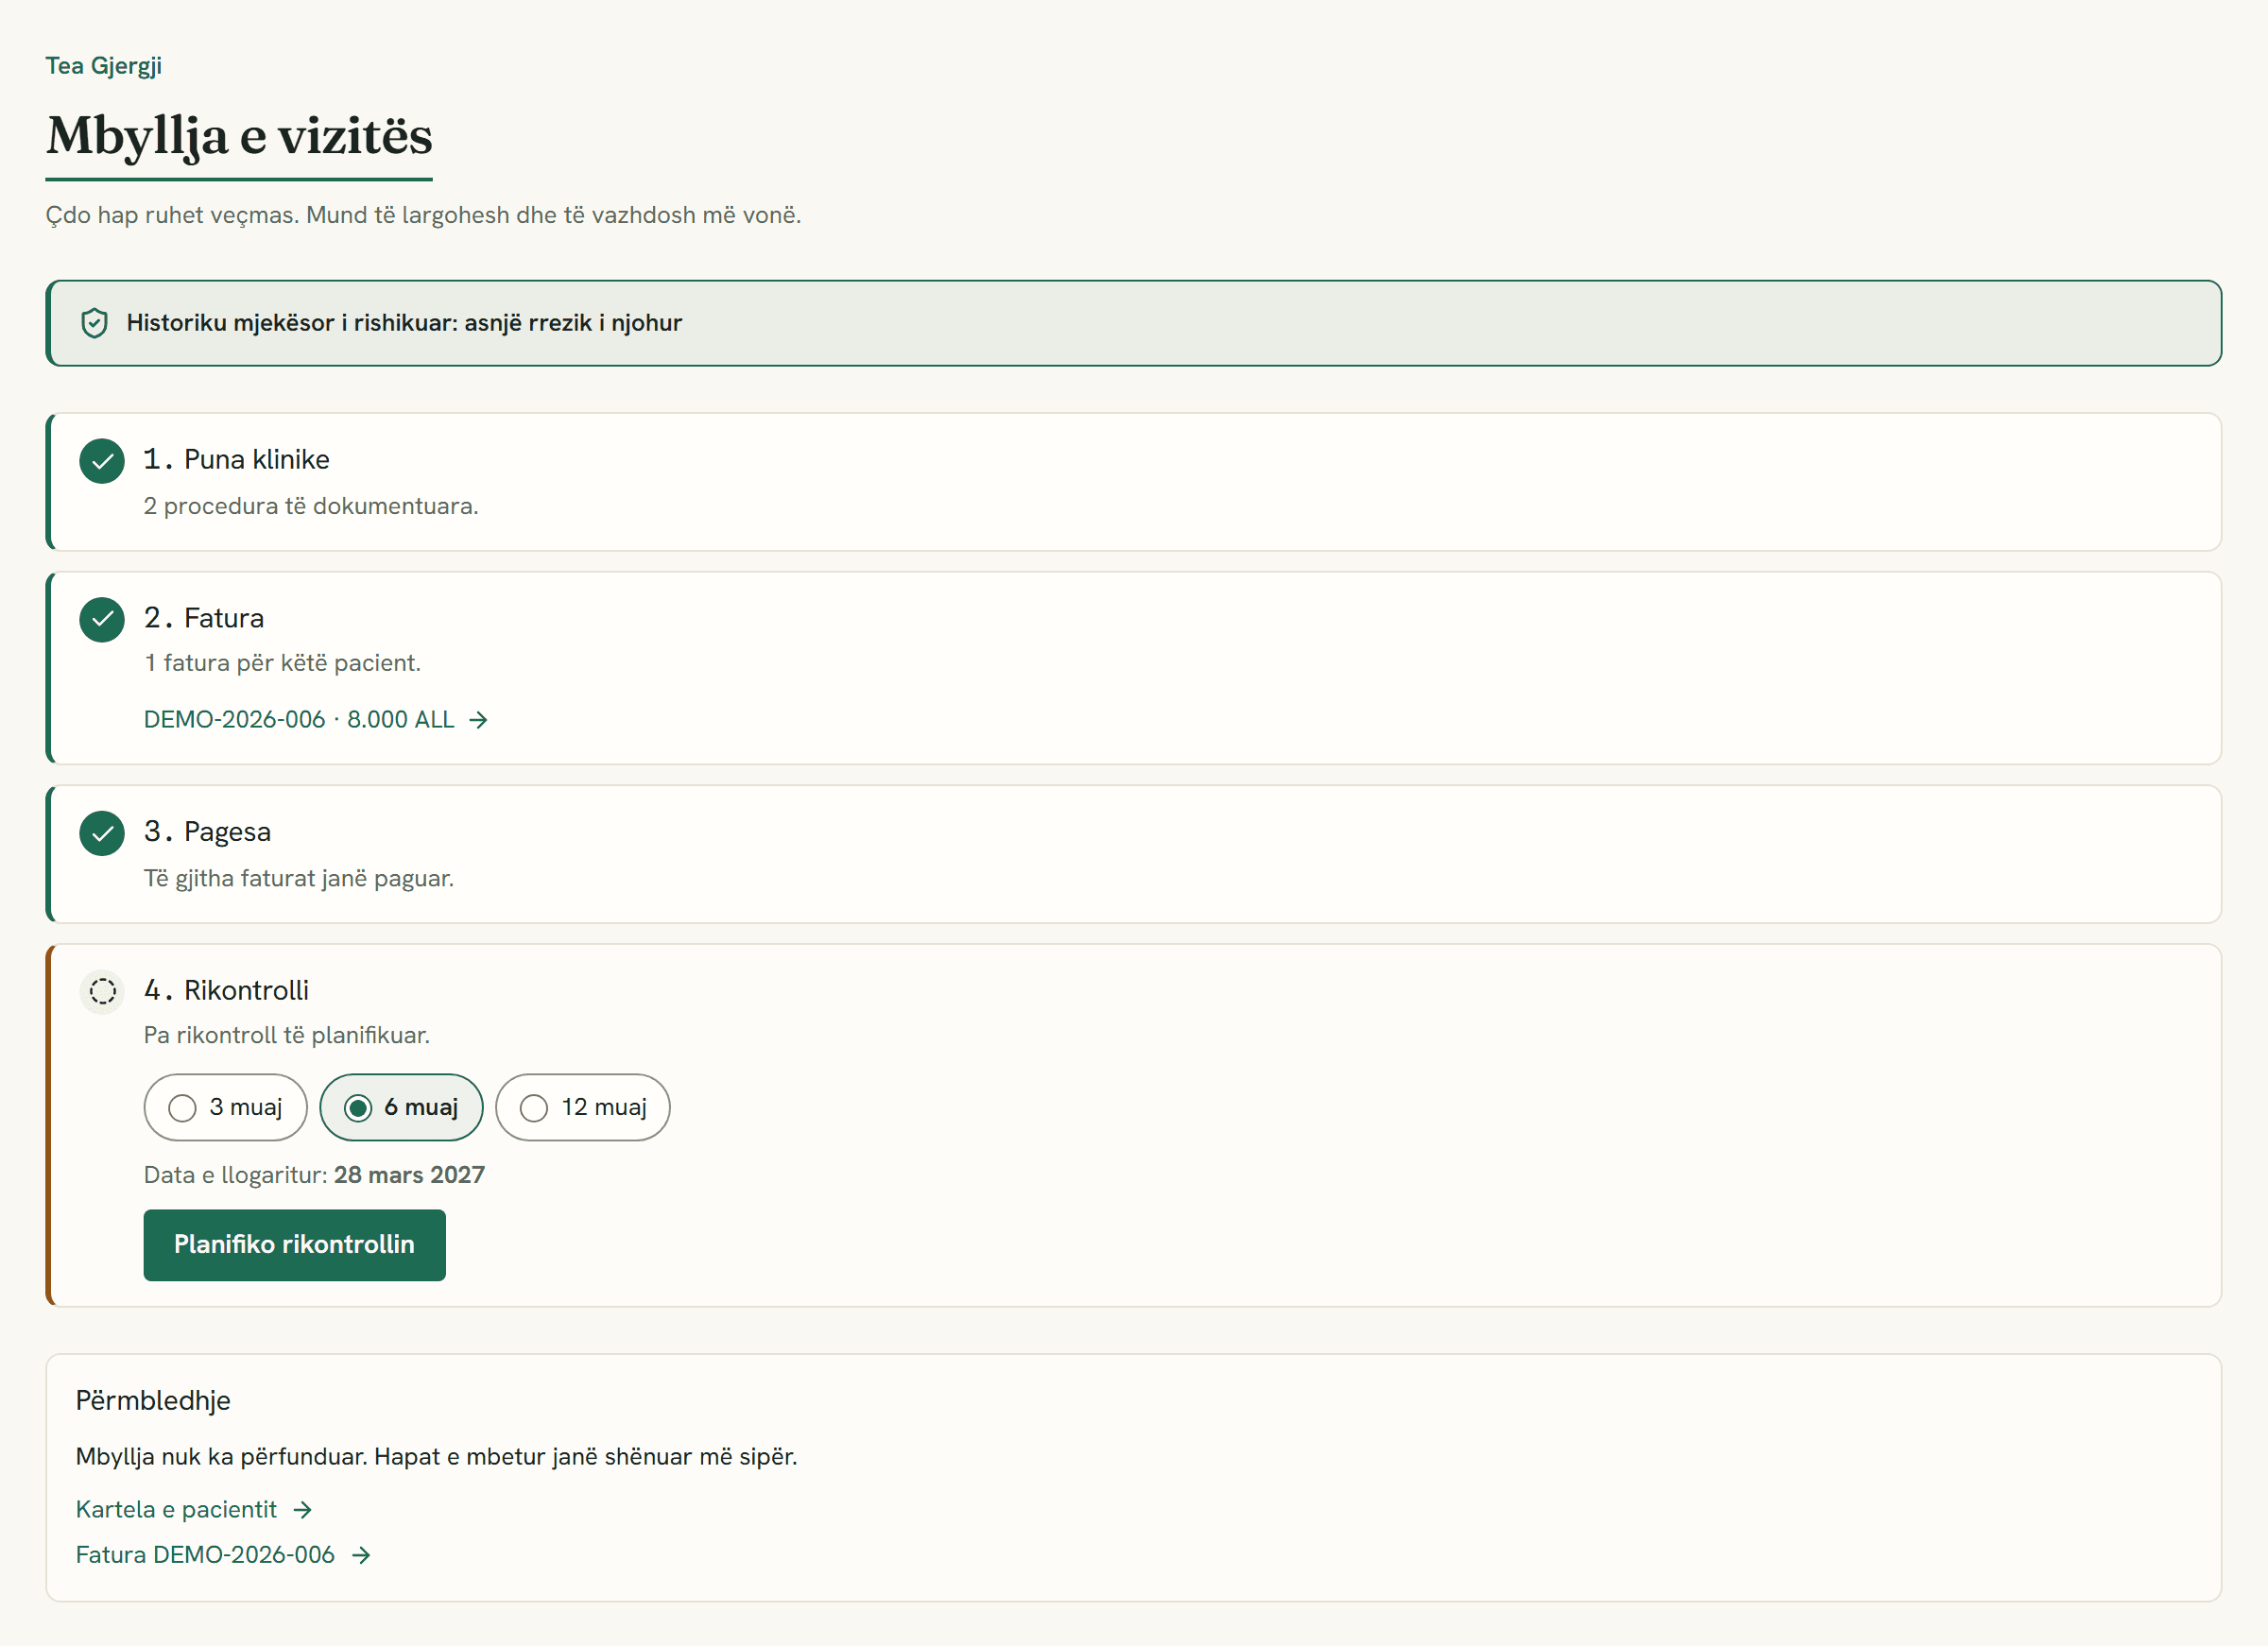Image resolution: width=2268 pixels, height=1646 pixels.
Task: Click the green checkmark beside Fatura
Action: coord(102,619)
